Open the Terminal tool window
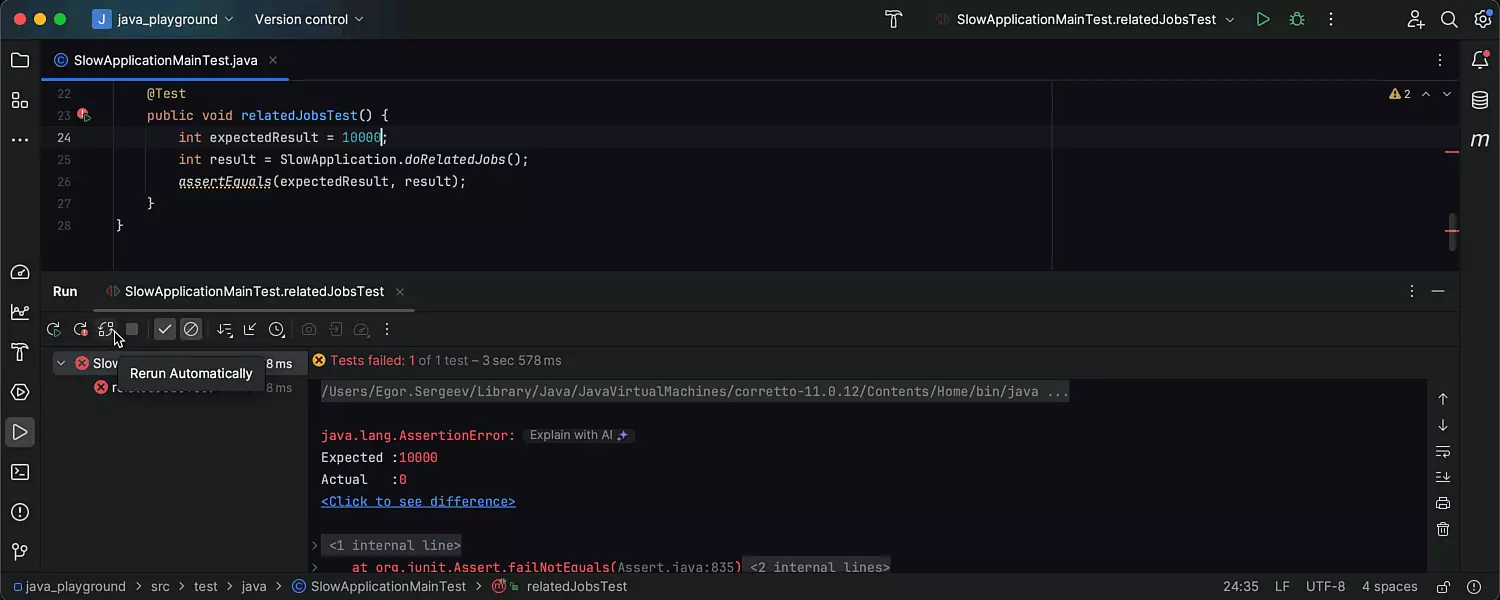This screenshot has height=600, width=1500. 20,472
